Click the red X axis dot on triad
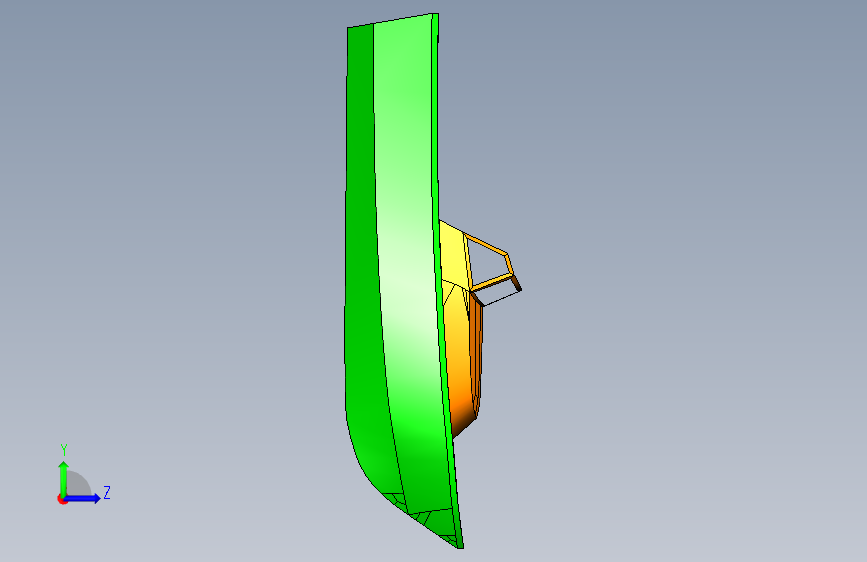The width and height of the screenshot is (867, 562). pyautogui.click(x=61, y=500)
